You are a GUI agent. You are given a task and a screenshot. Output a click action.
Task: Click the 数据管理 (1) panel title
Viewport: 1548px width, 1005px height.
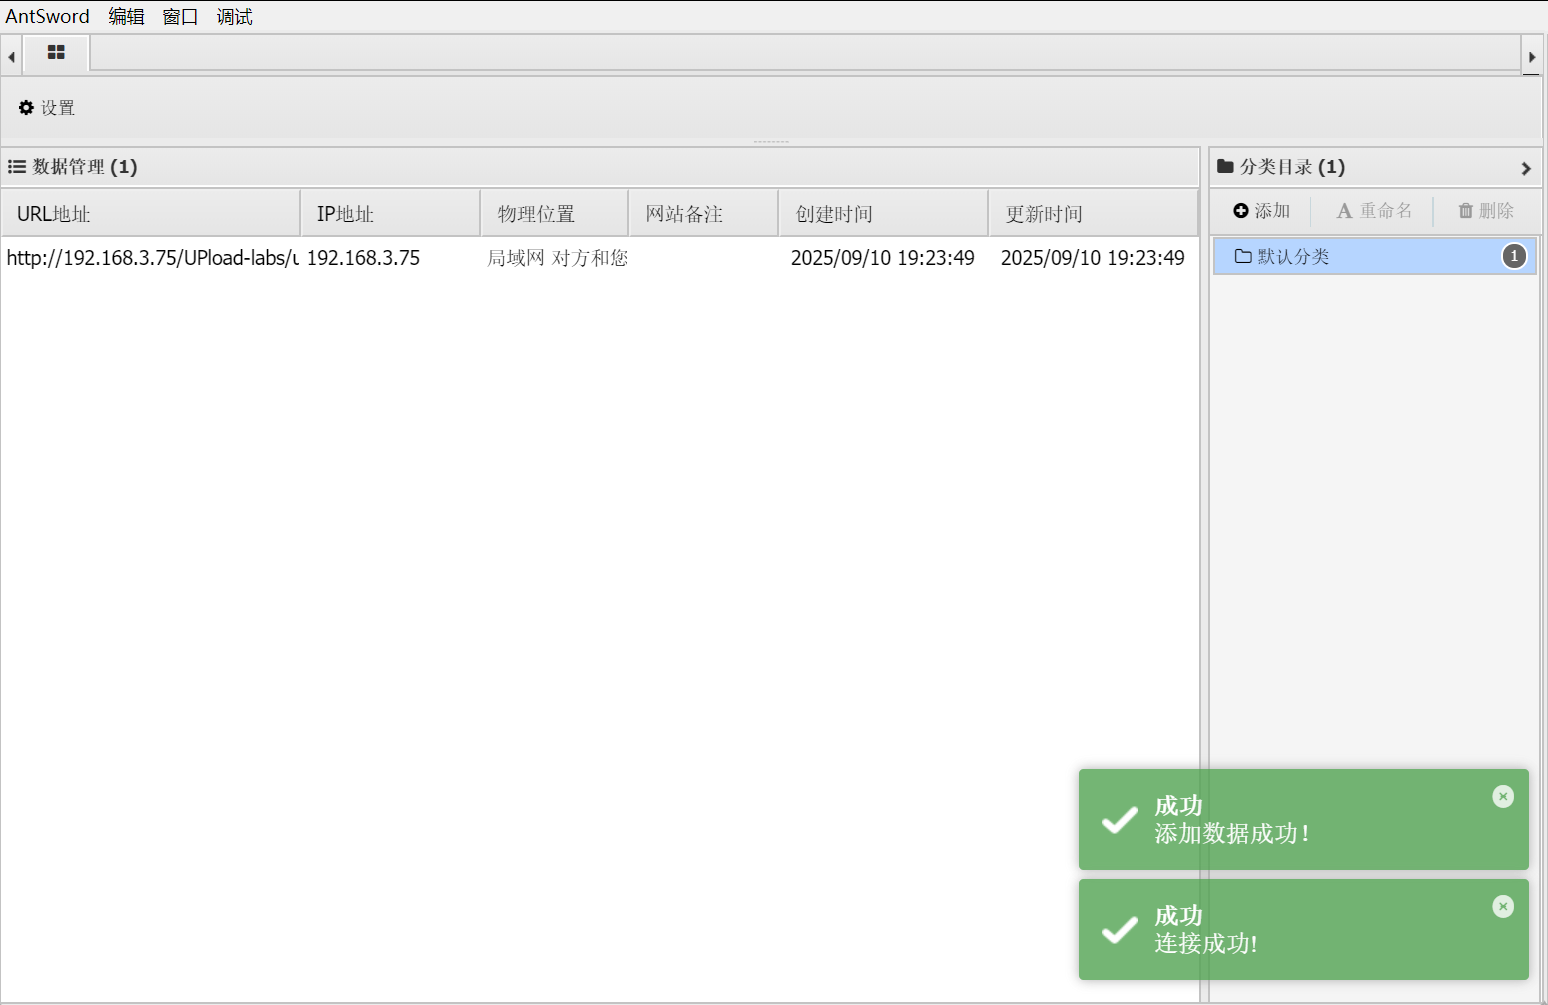point(85,167)
